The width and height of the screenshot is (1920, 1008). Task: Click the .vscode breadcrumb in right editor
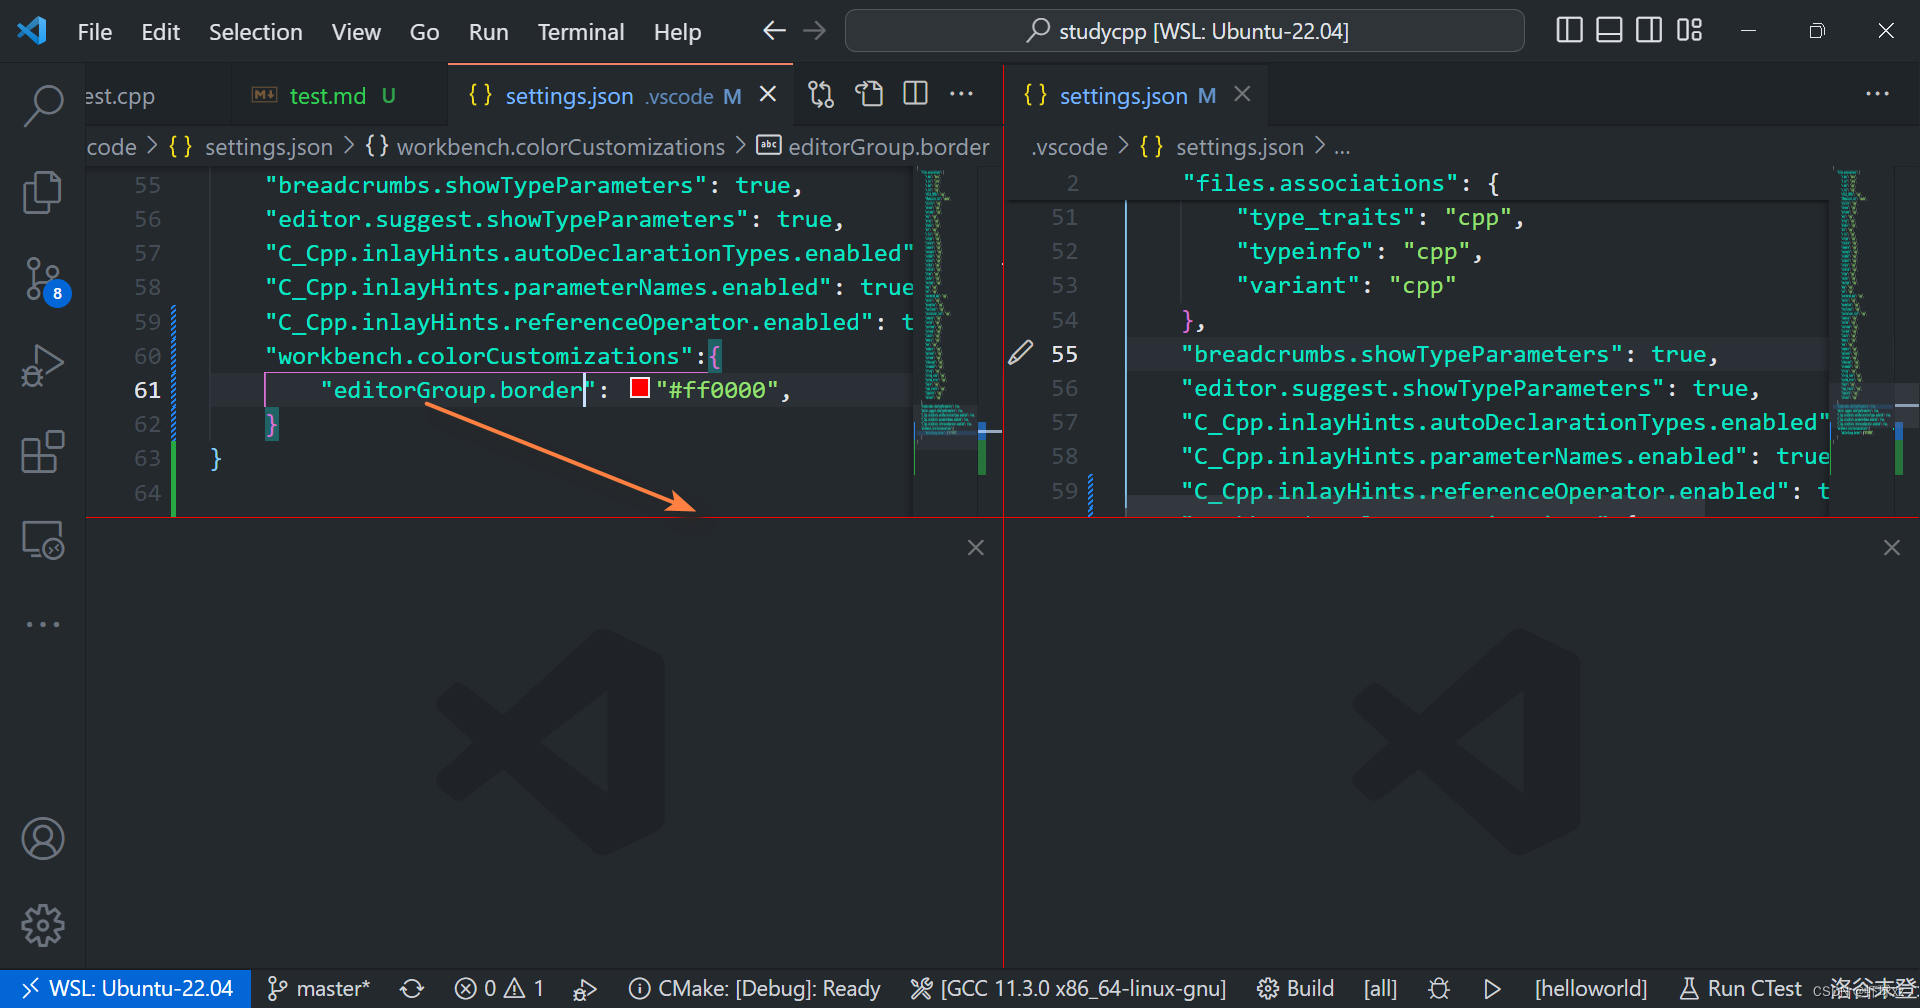pos(1070,147)
